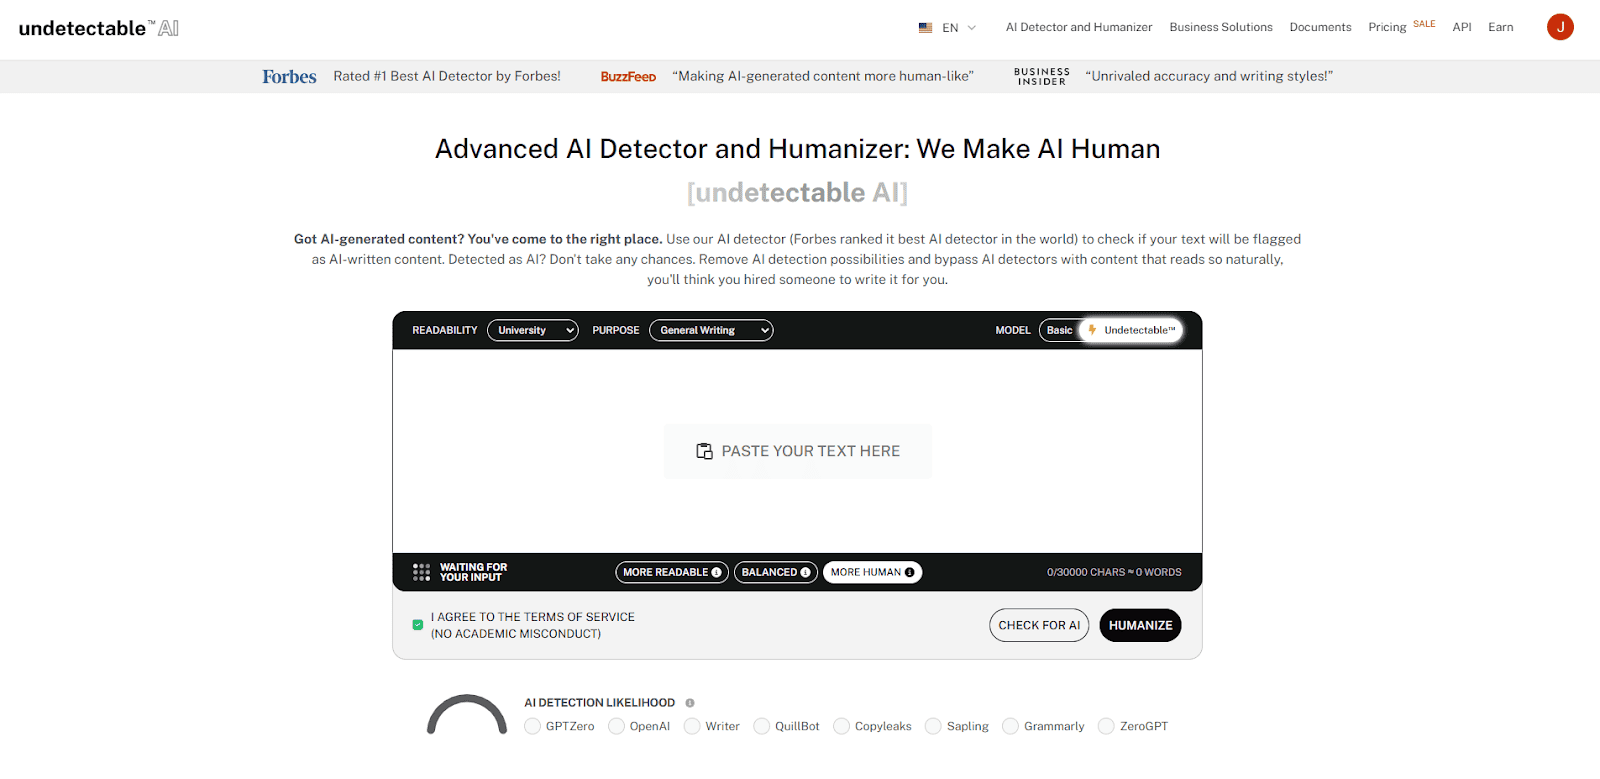Select the ZeroGPT detector indicator
This screenshot has width=1600, height=779.
click(1106, 726)
